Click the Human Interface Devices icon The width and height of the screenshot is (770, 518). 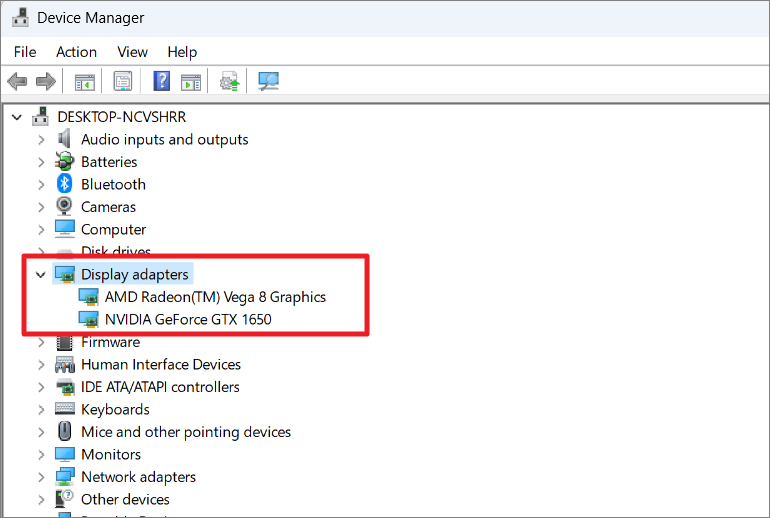click(x=64, y=364)
